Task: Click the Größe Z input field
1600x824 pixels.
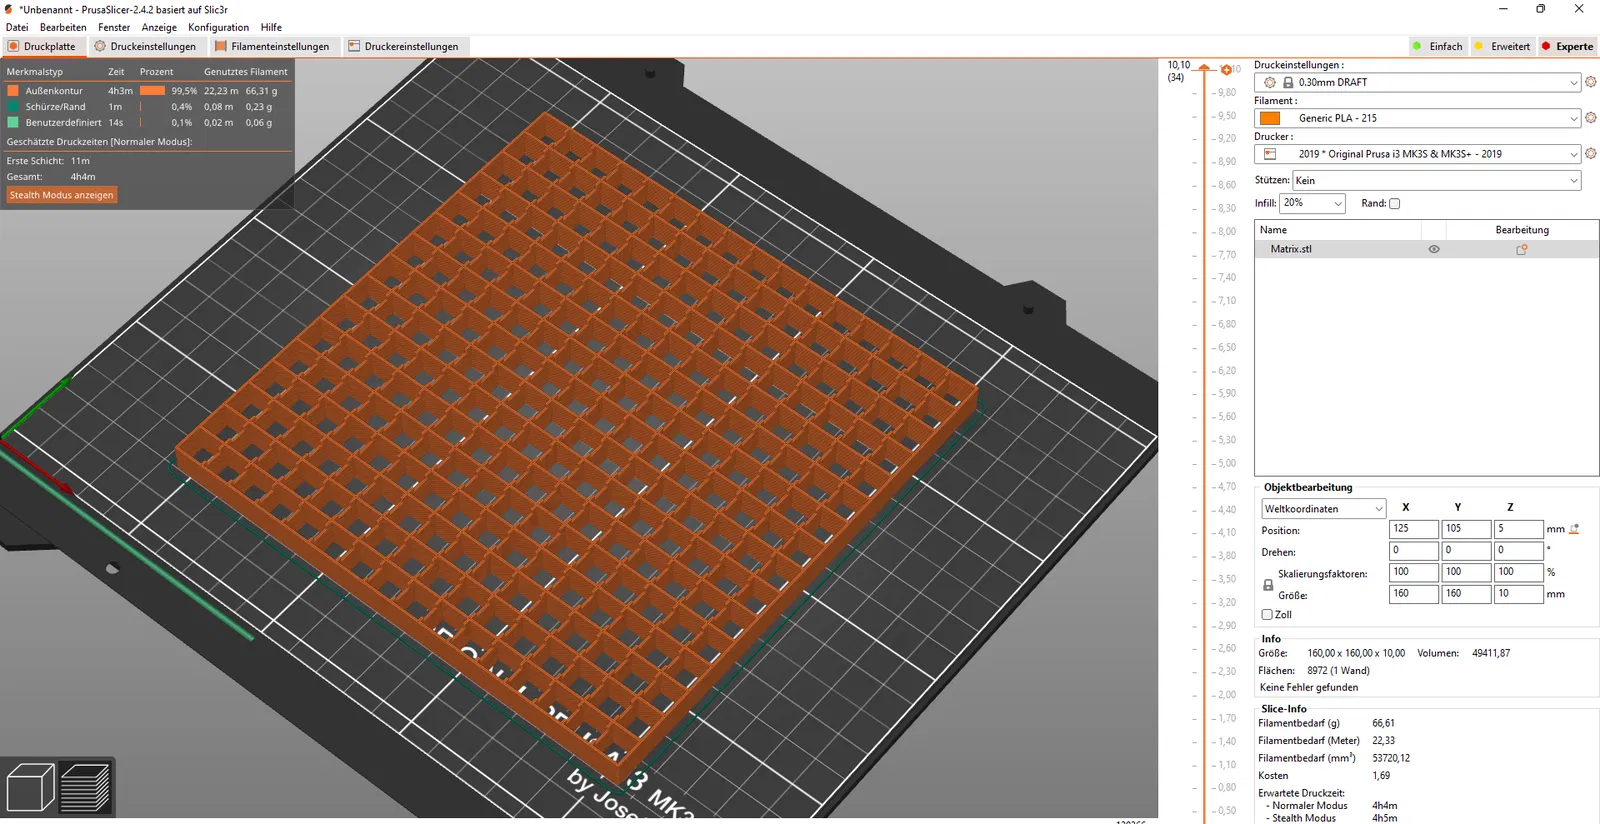Action: (1518, 594)
